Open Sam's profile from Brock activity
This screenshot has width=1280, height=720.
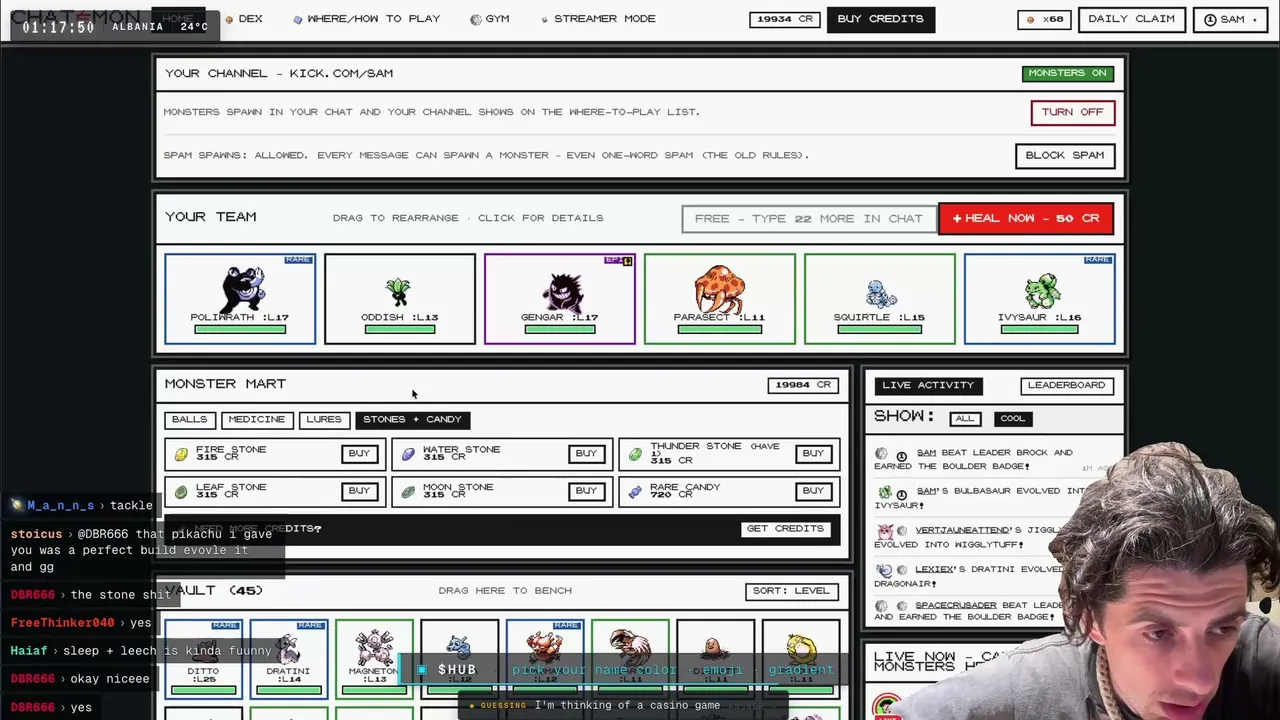click(926, 453)
